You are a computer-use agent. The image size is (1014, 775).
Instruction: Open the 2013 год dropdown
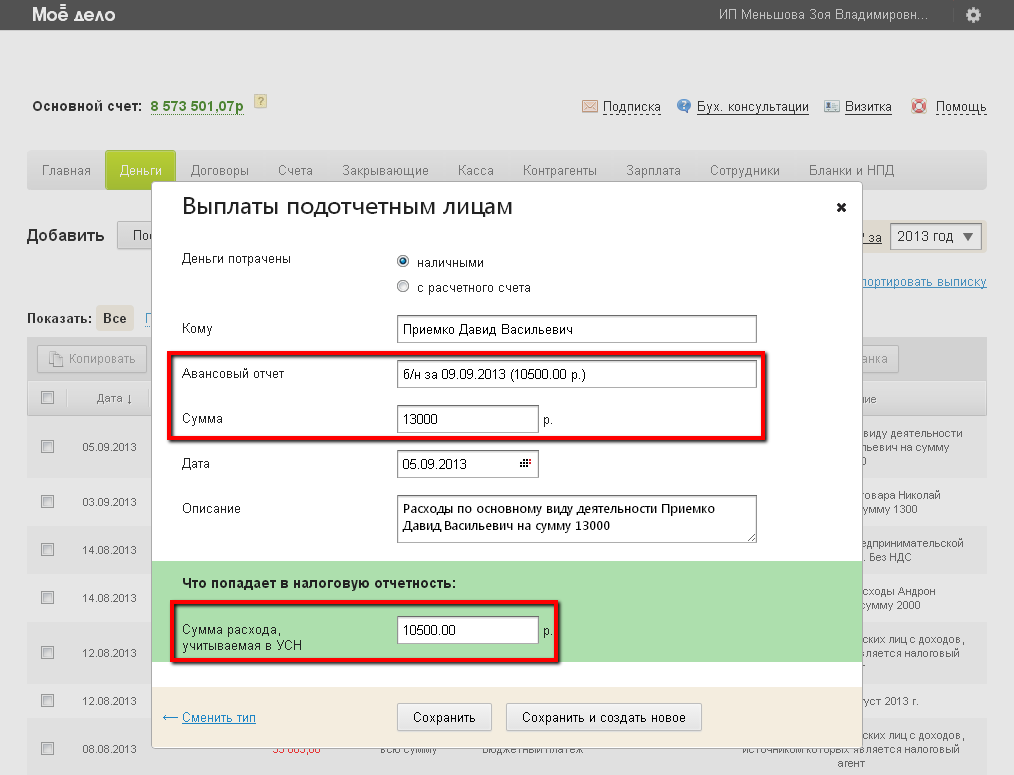936,236
